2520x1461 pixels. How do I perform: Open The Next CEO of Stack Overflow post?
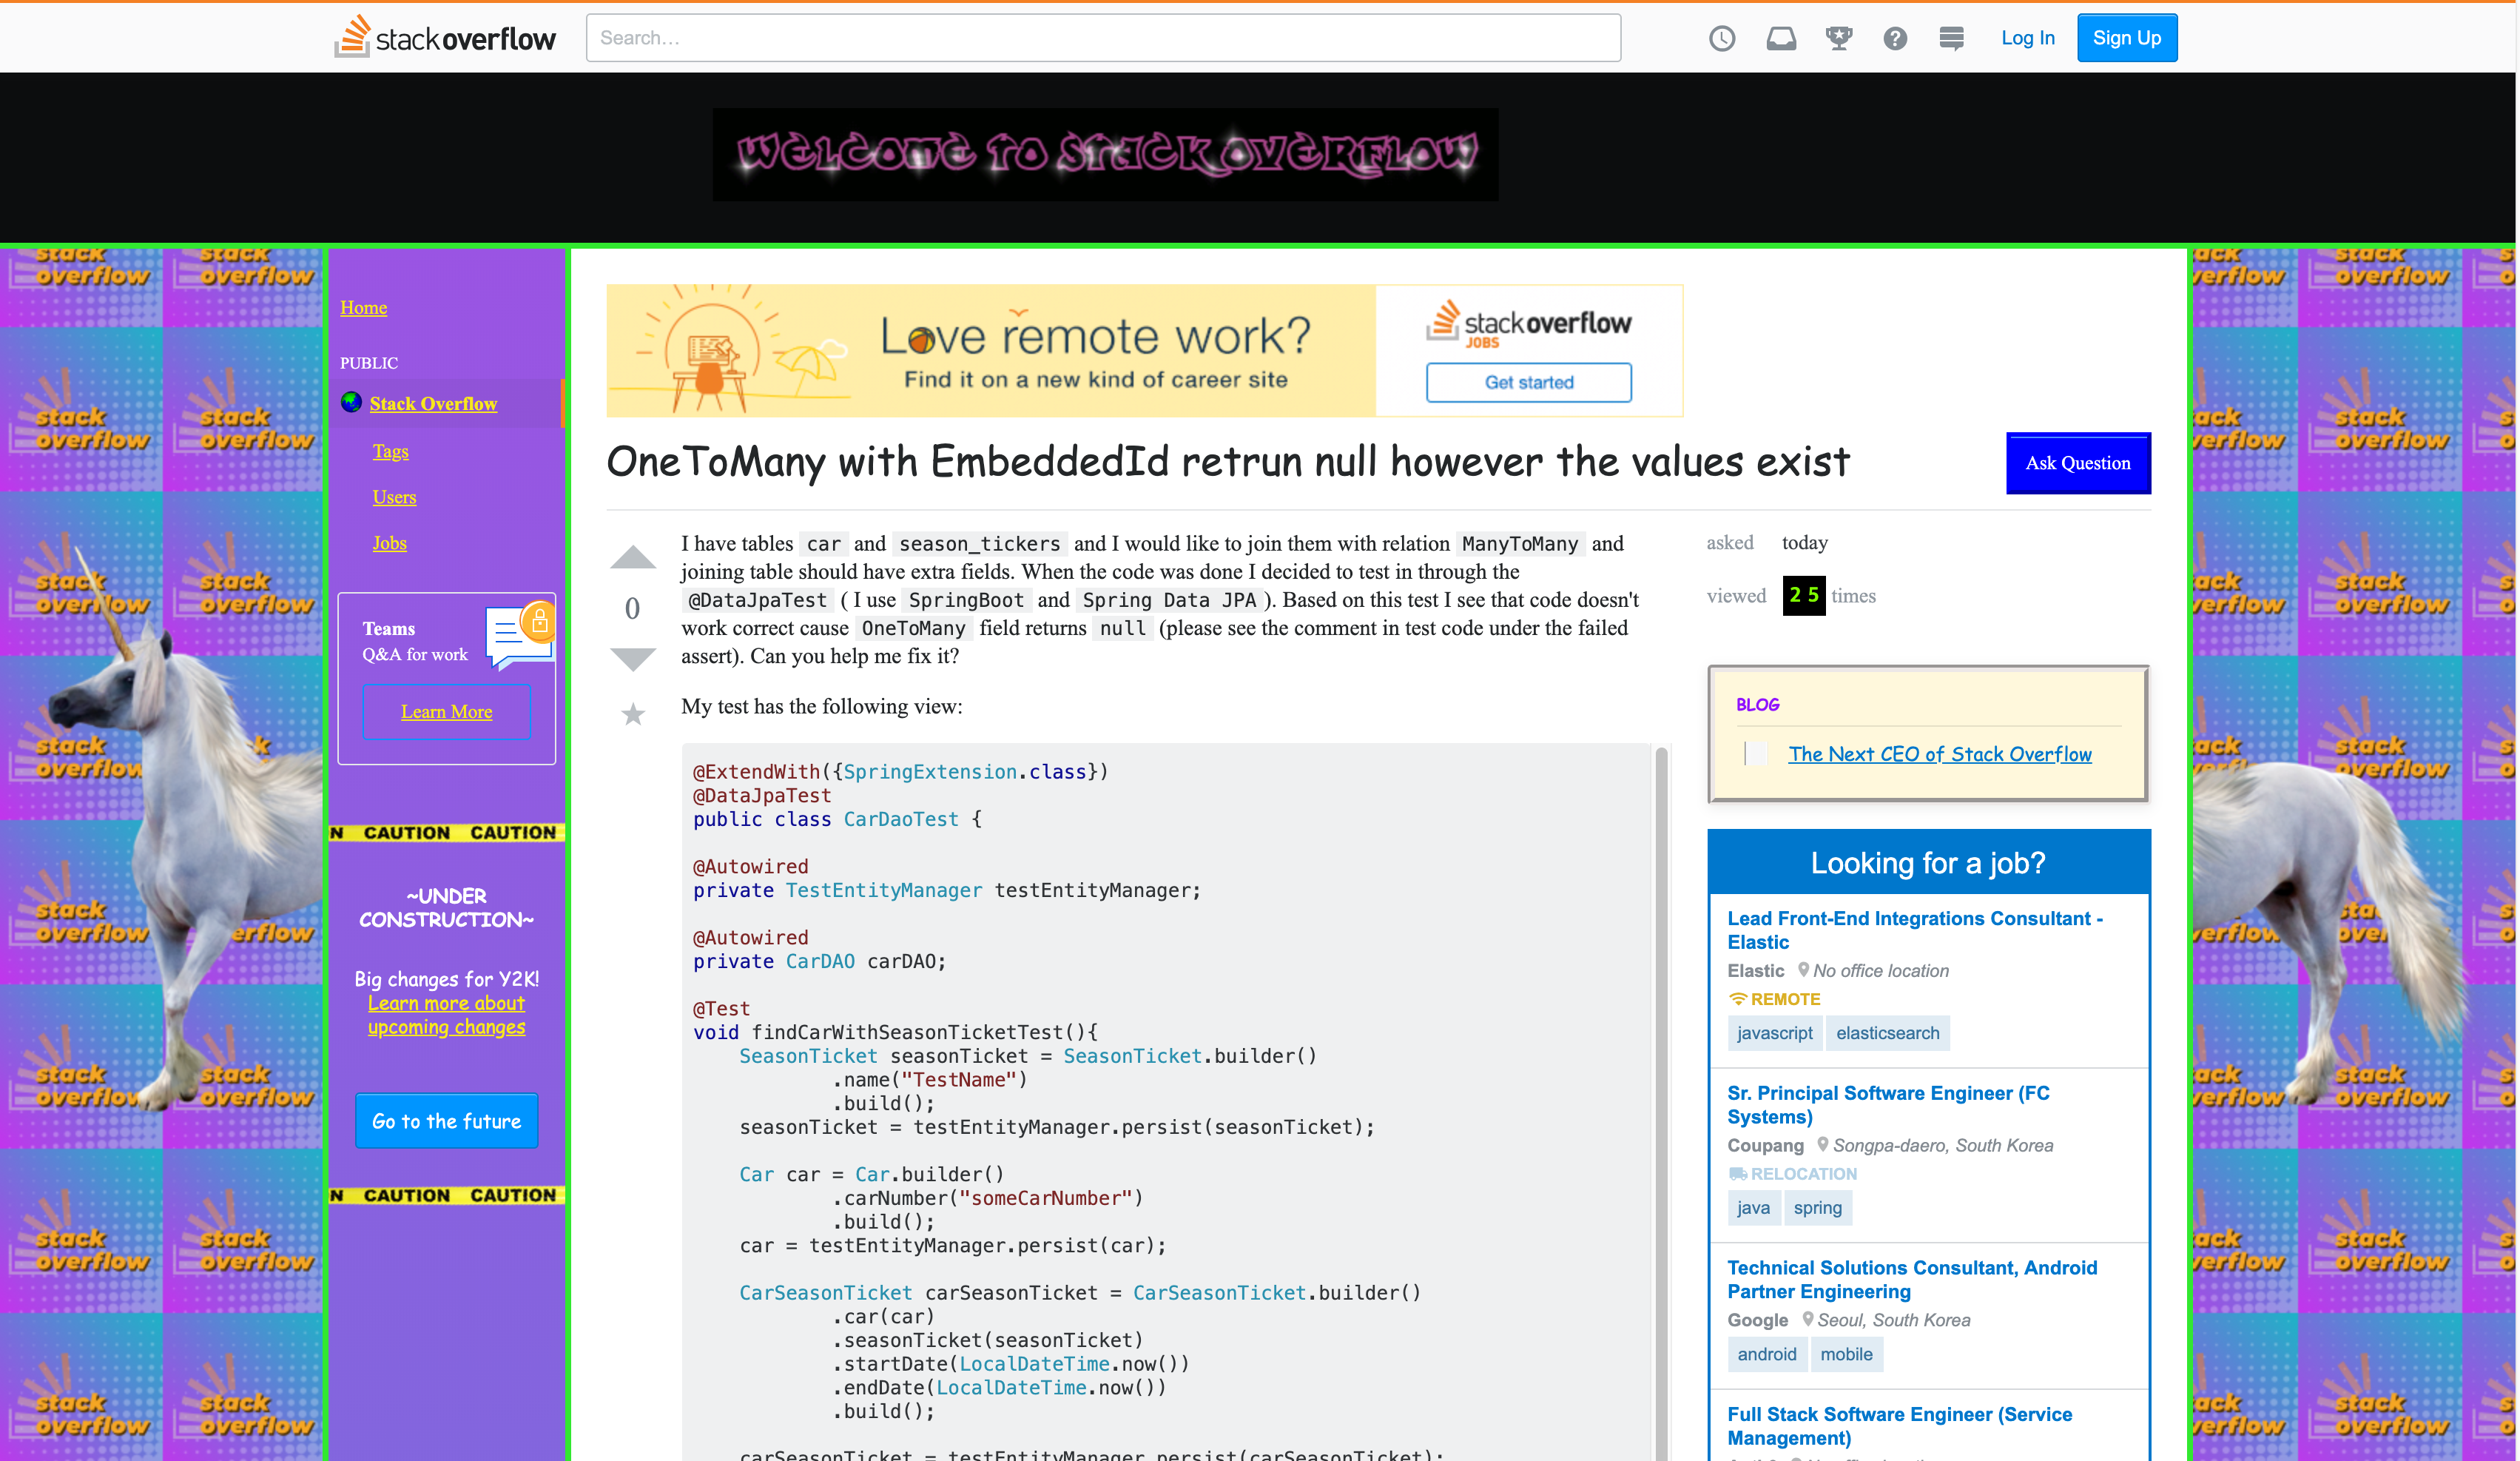1939,754
